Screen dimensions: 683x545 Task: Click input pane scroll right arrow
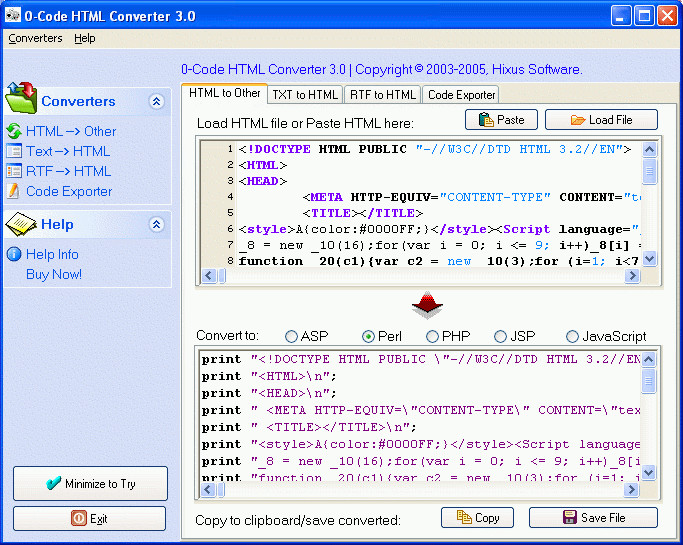[x=632, y=275]
